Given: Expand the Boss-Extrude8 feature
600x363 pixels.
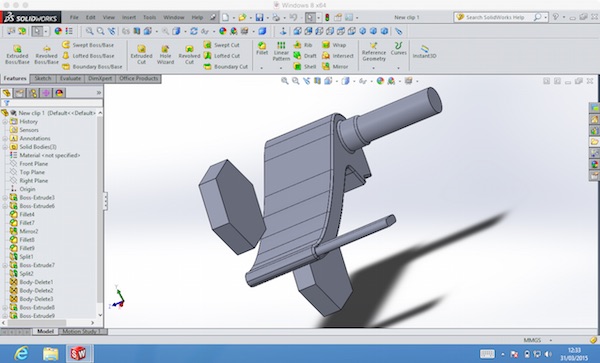Looking at the screenshot, I should click(x=5, y=308).
